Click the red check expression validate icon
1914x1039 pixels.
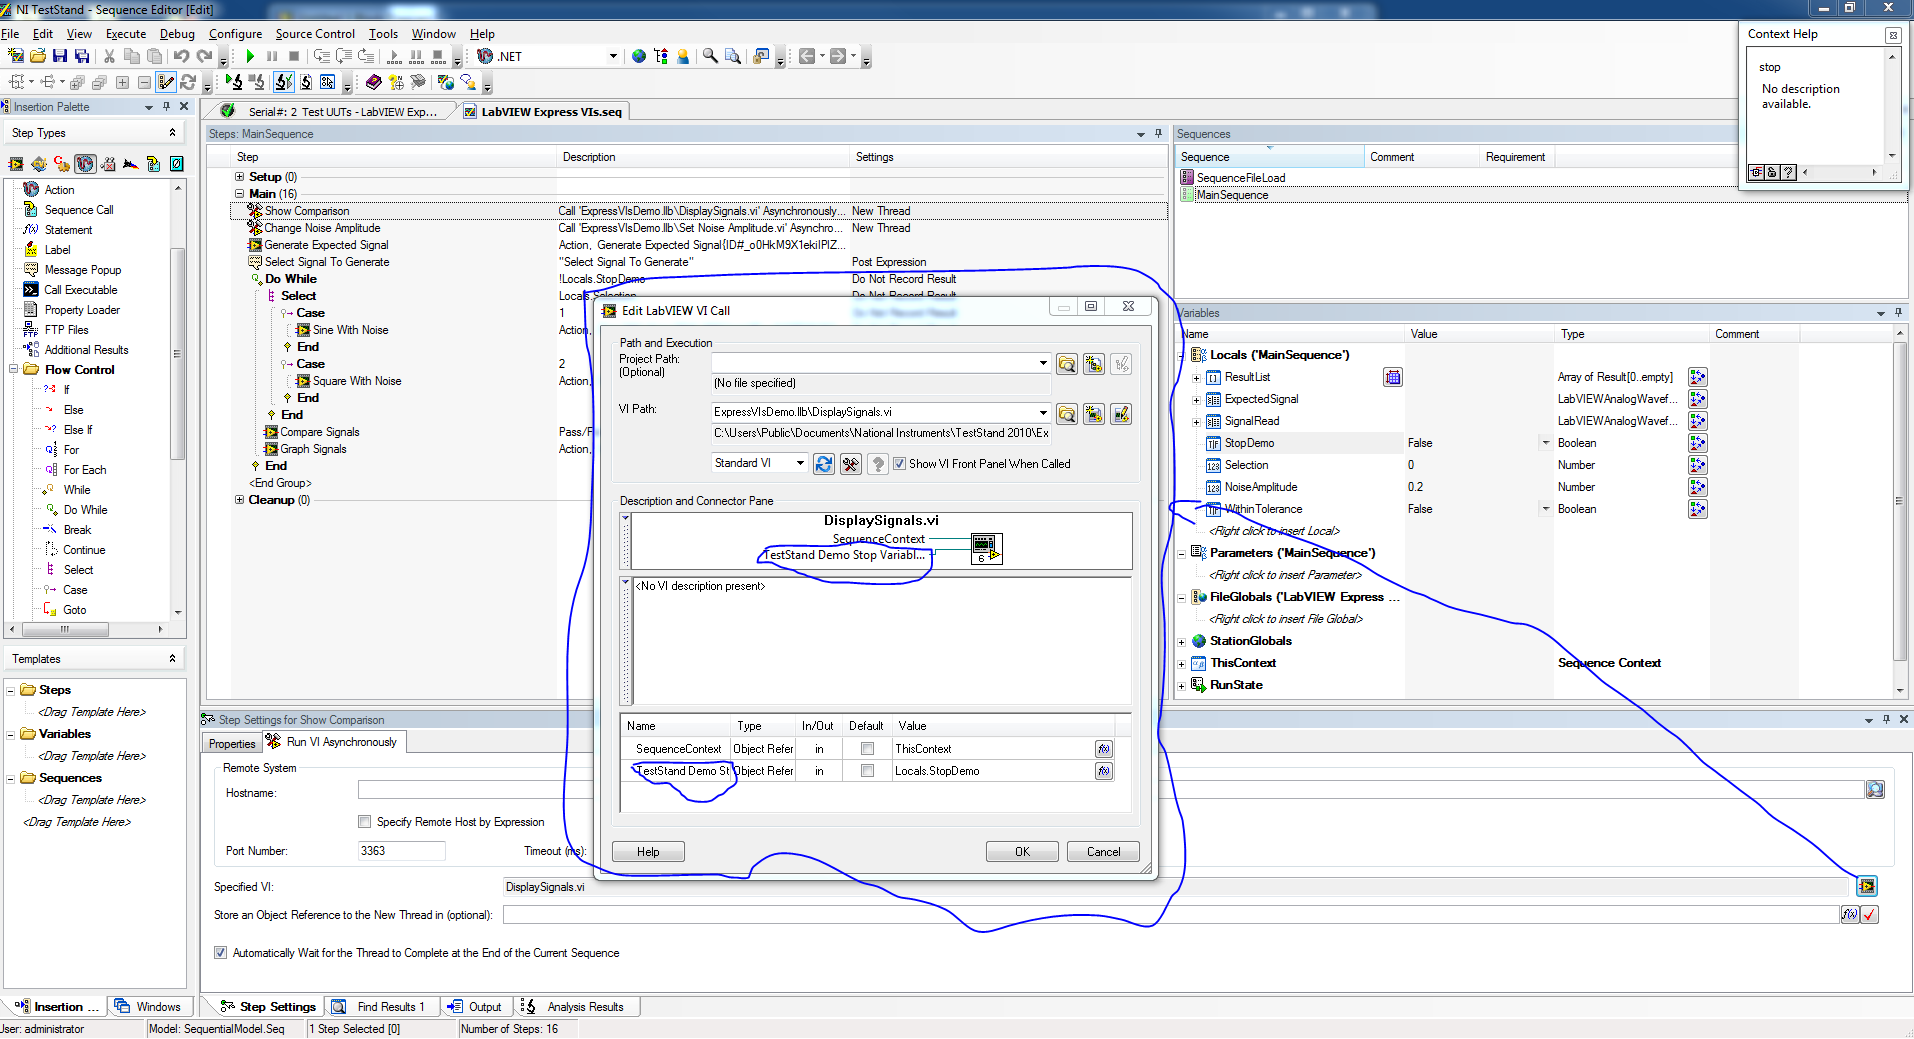pyautogui.click(x=1870, y=914)
